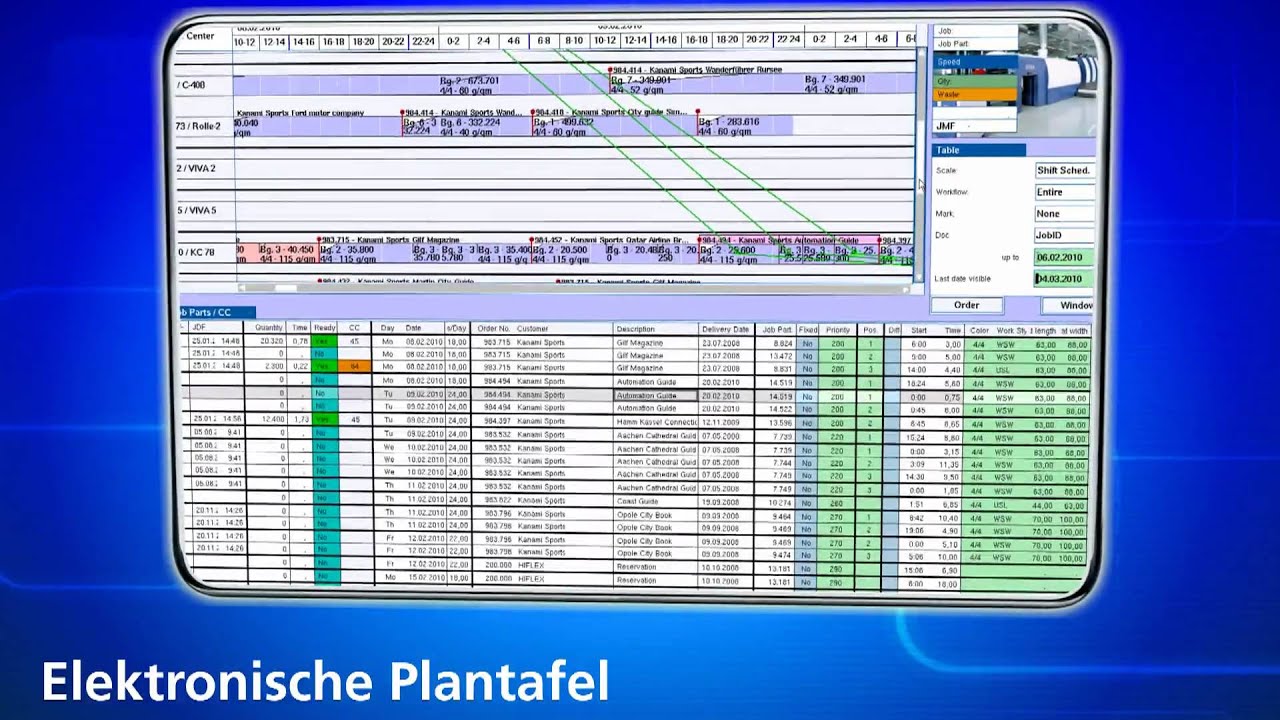Open the Mark dropdown set to None
This screenshot has width=1280, height=720.
(1064, 213)
